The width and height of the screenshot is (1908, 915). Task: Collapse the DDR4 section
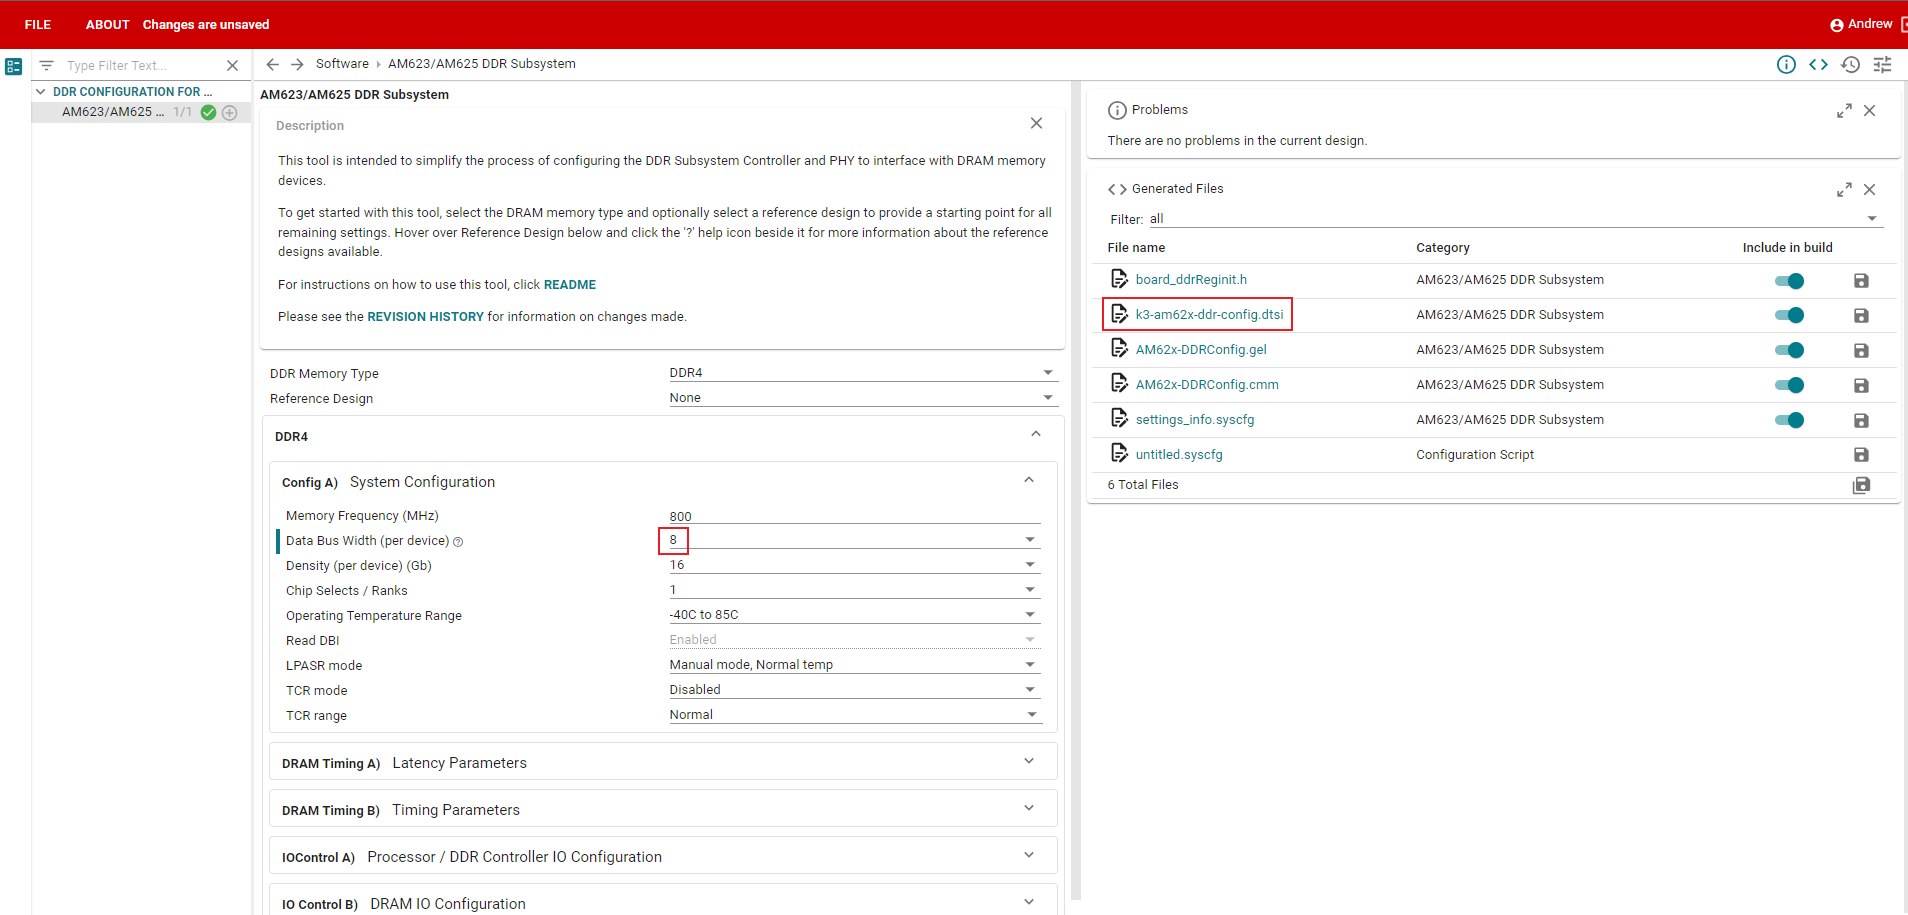click(x=1036, y=434)
